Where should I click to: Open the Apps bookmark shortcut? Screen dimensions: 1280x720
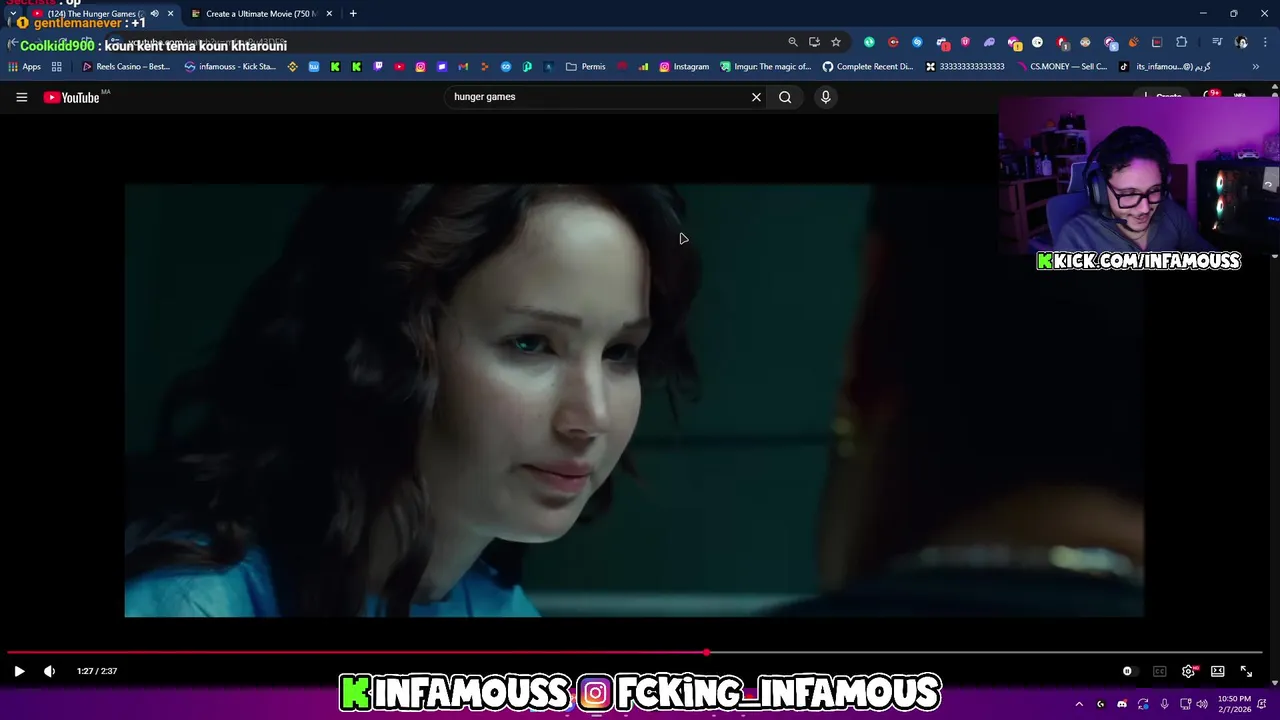pos(24,67)
